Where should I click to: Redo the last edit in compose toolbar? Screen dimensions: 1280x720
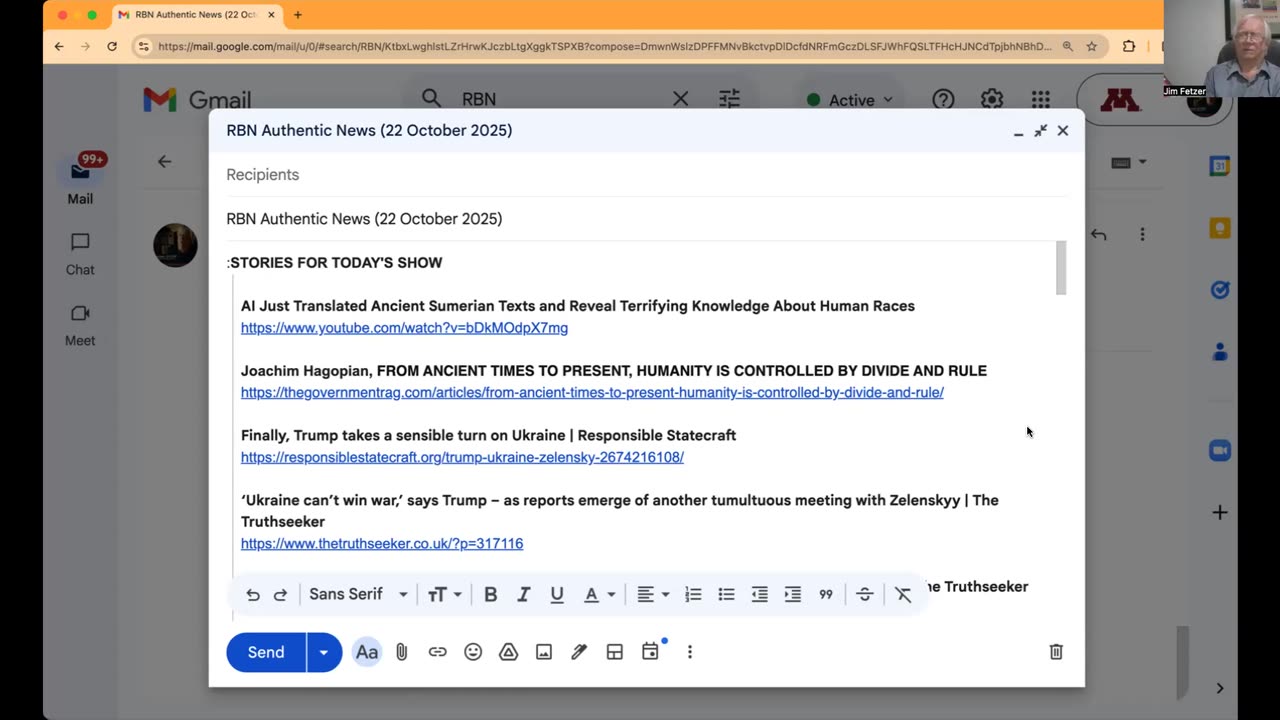click(281, 595)
